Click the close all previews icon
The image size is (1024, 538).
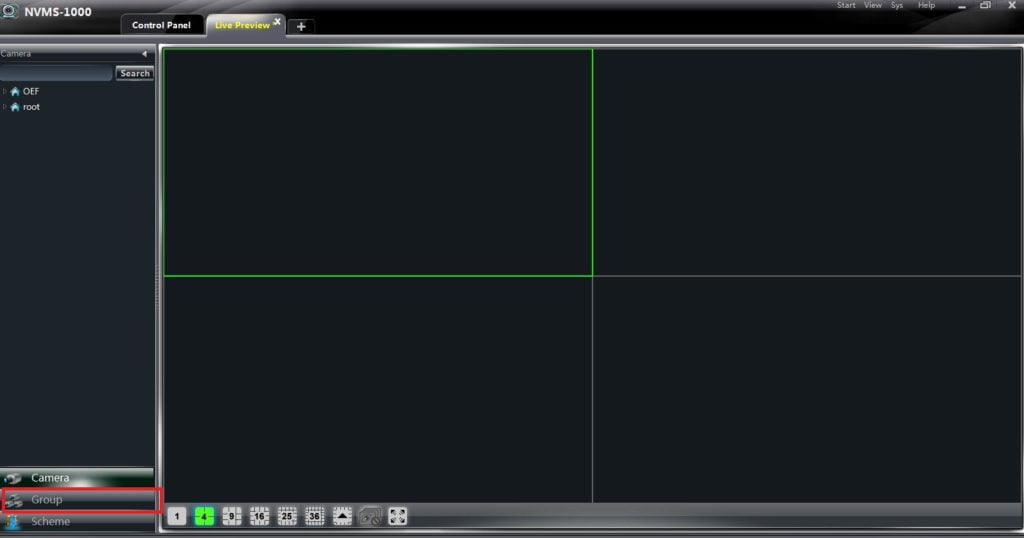click(x=370, y=516)
